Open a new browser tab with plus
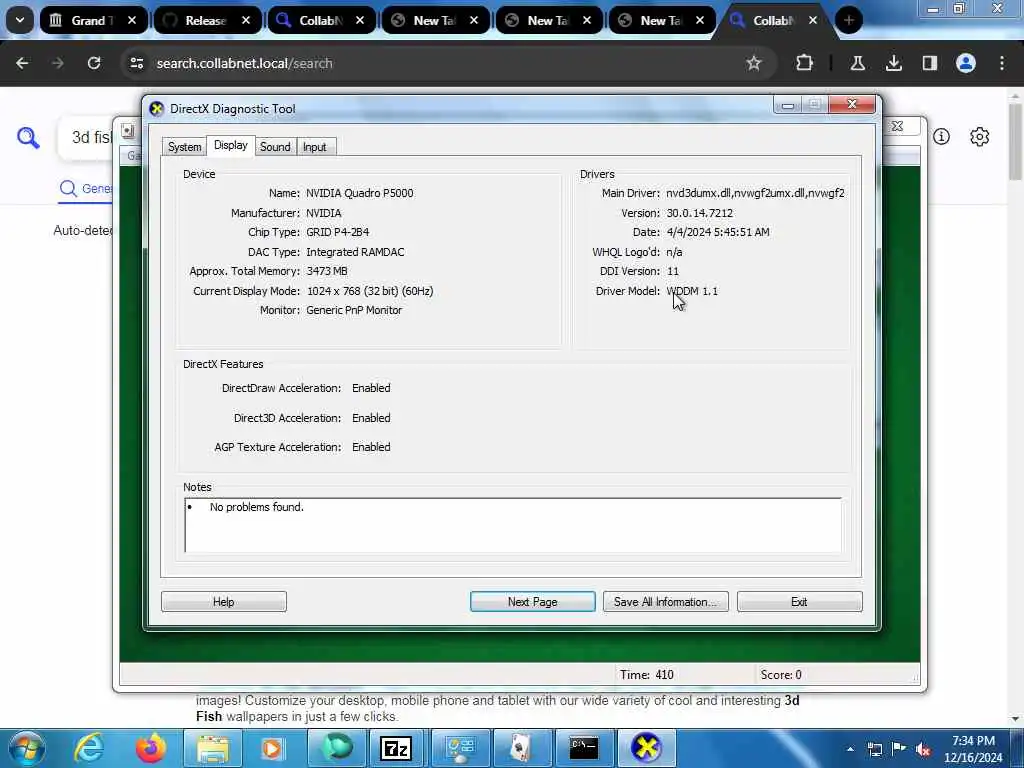This screenshot has height=768, width=1024. click(848, 20)
